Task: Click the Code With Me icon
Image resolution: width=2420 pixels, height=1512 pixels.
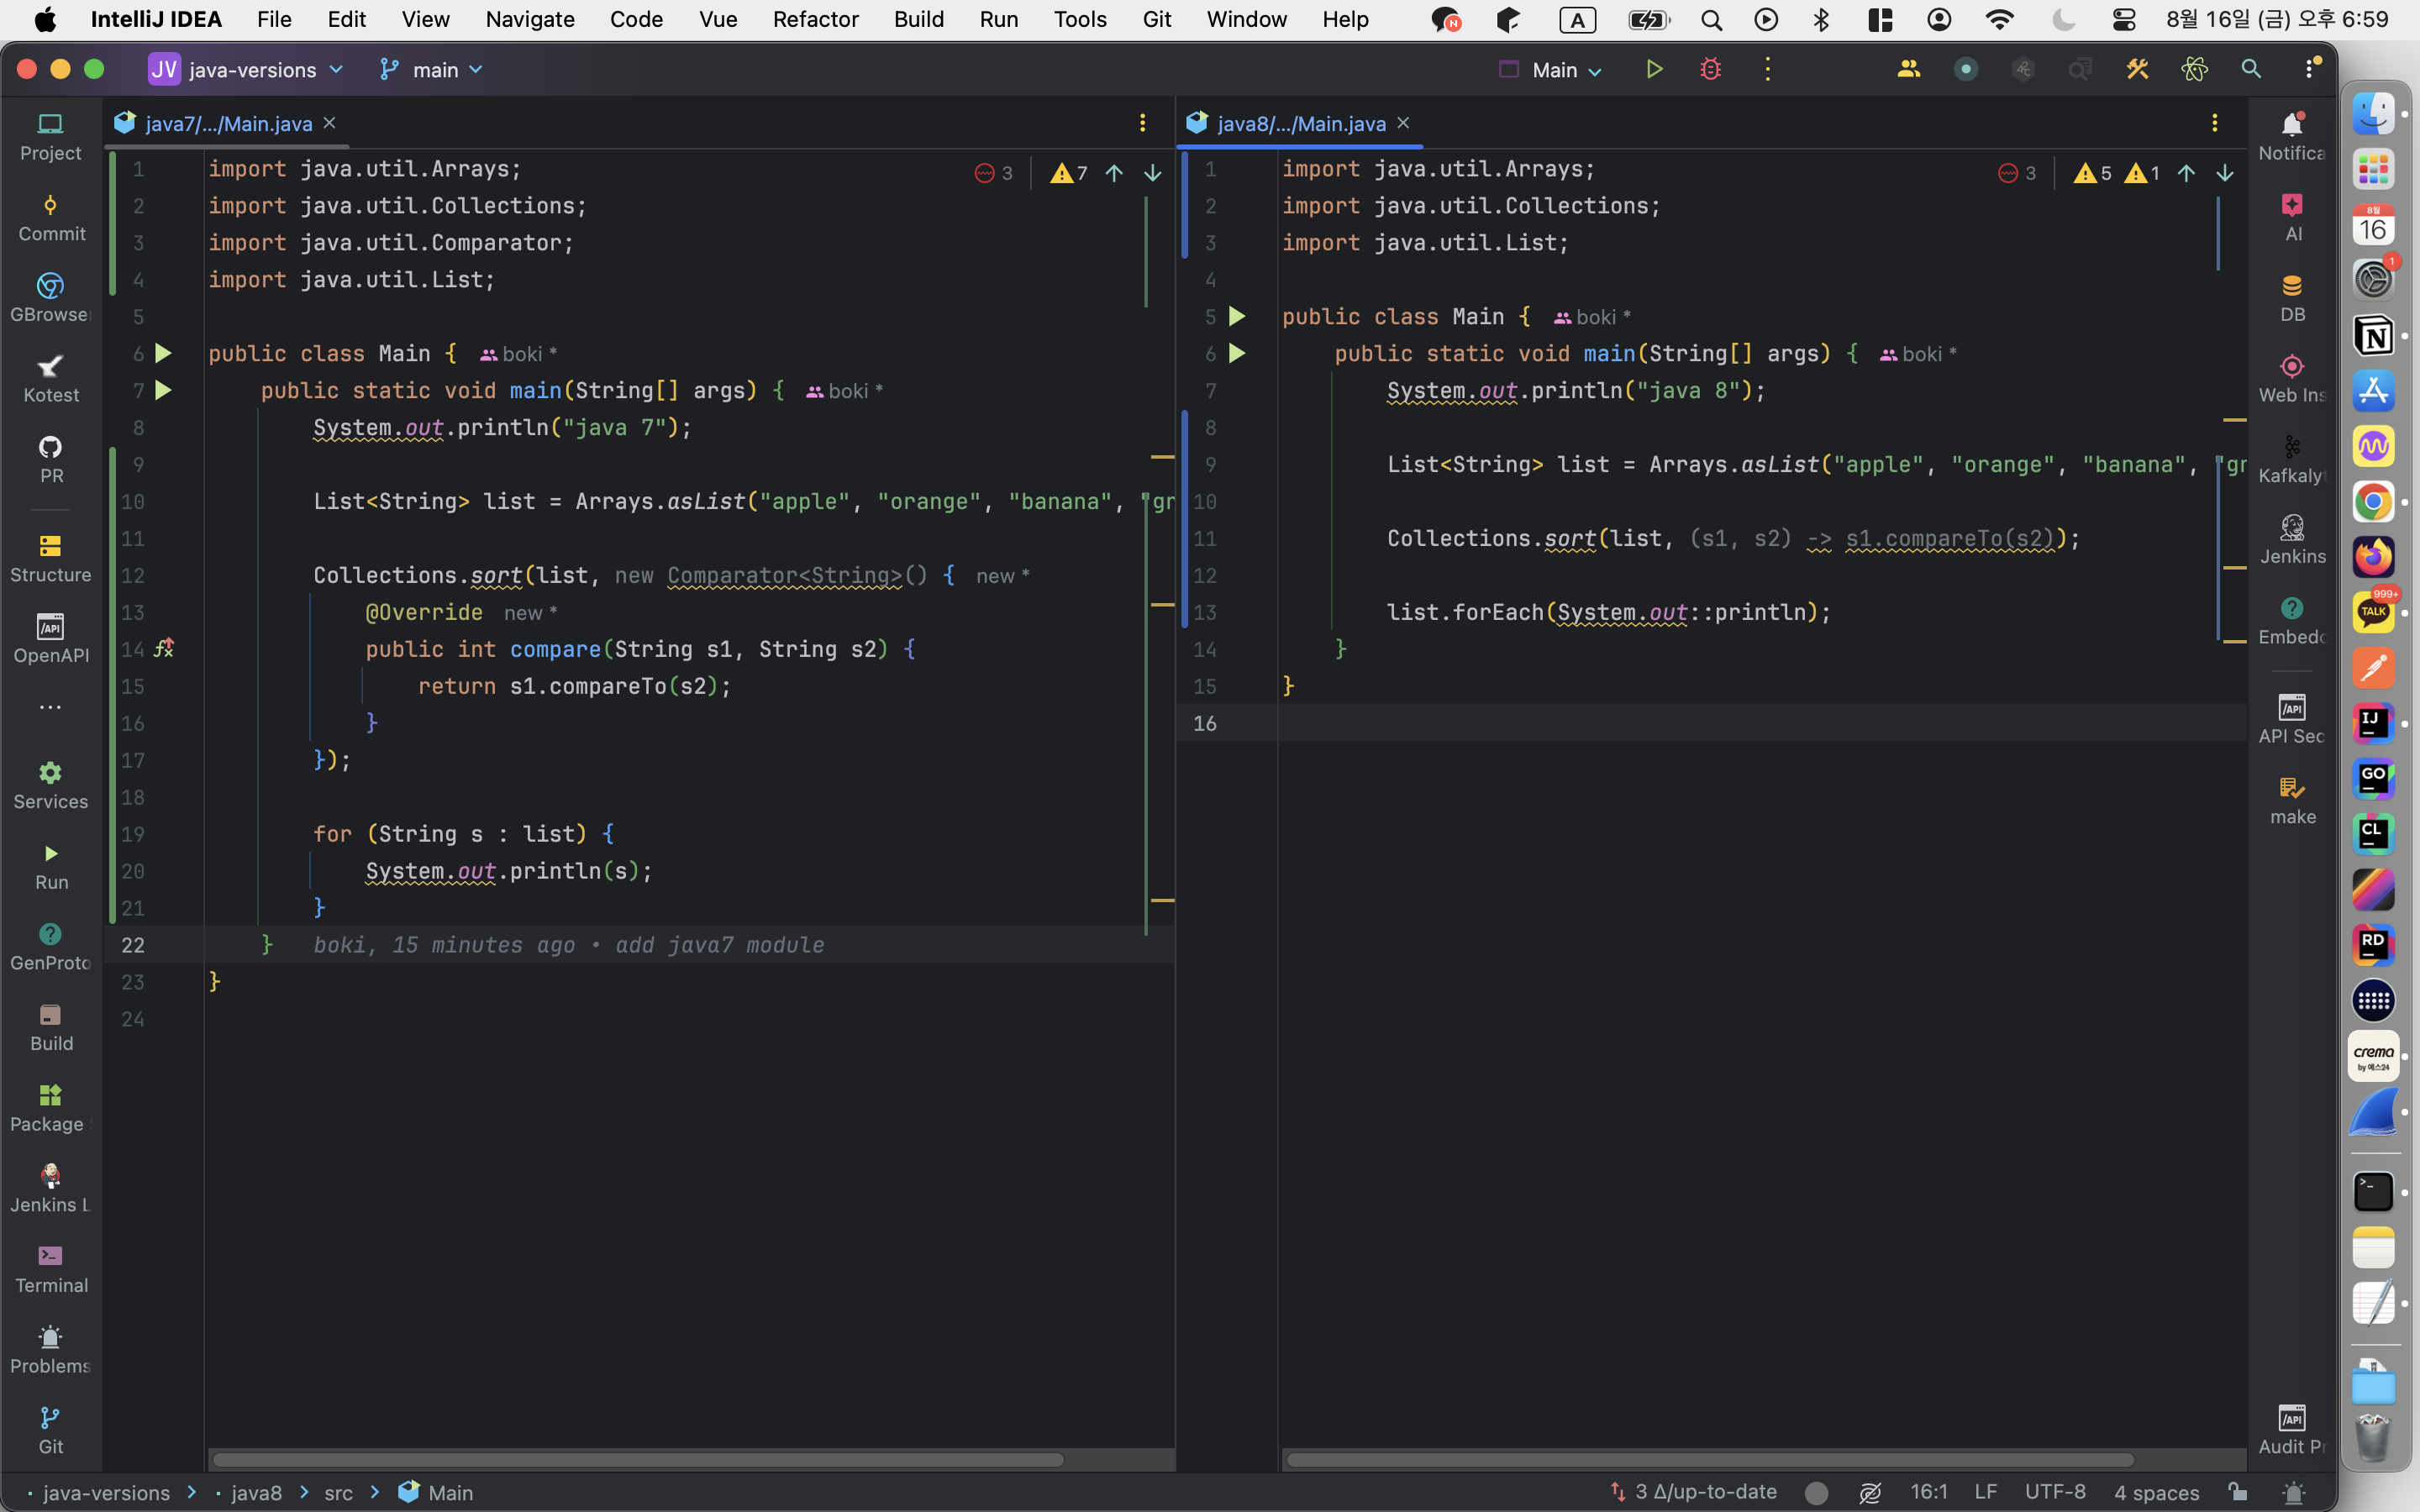Action: click(x=1908, y=69)
